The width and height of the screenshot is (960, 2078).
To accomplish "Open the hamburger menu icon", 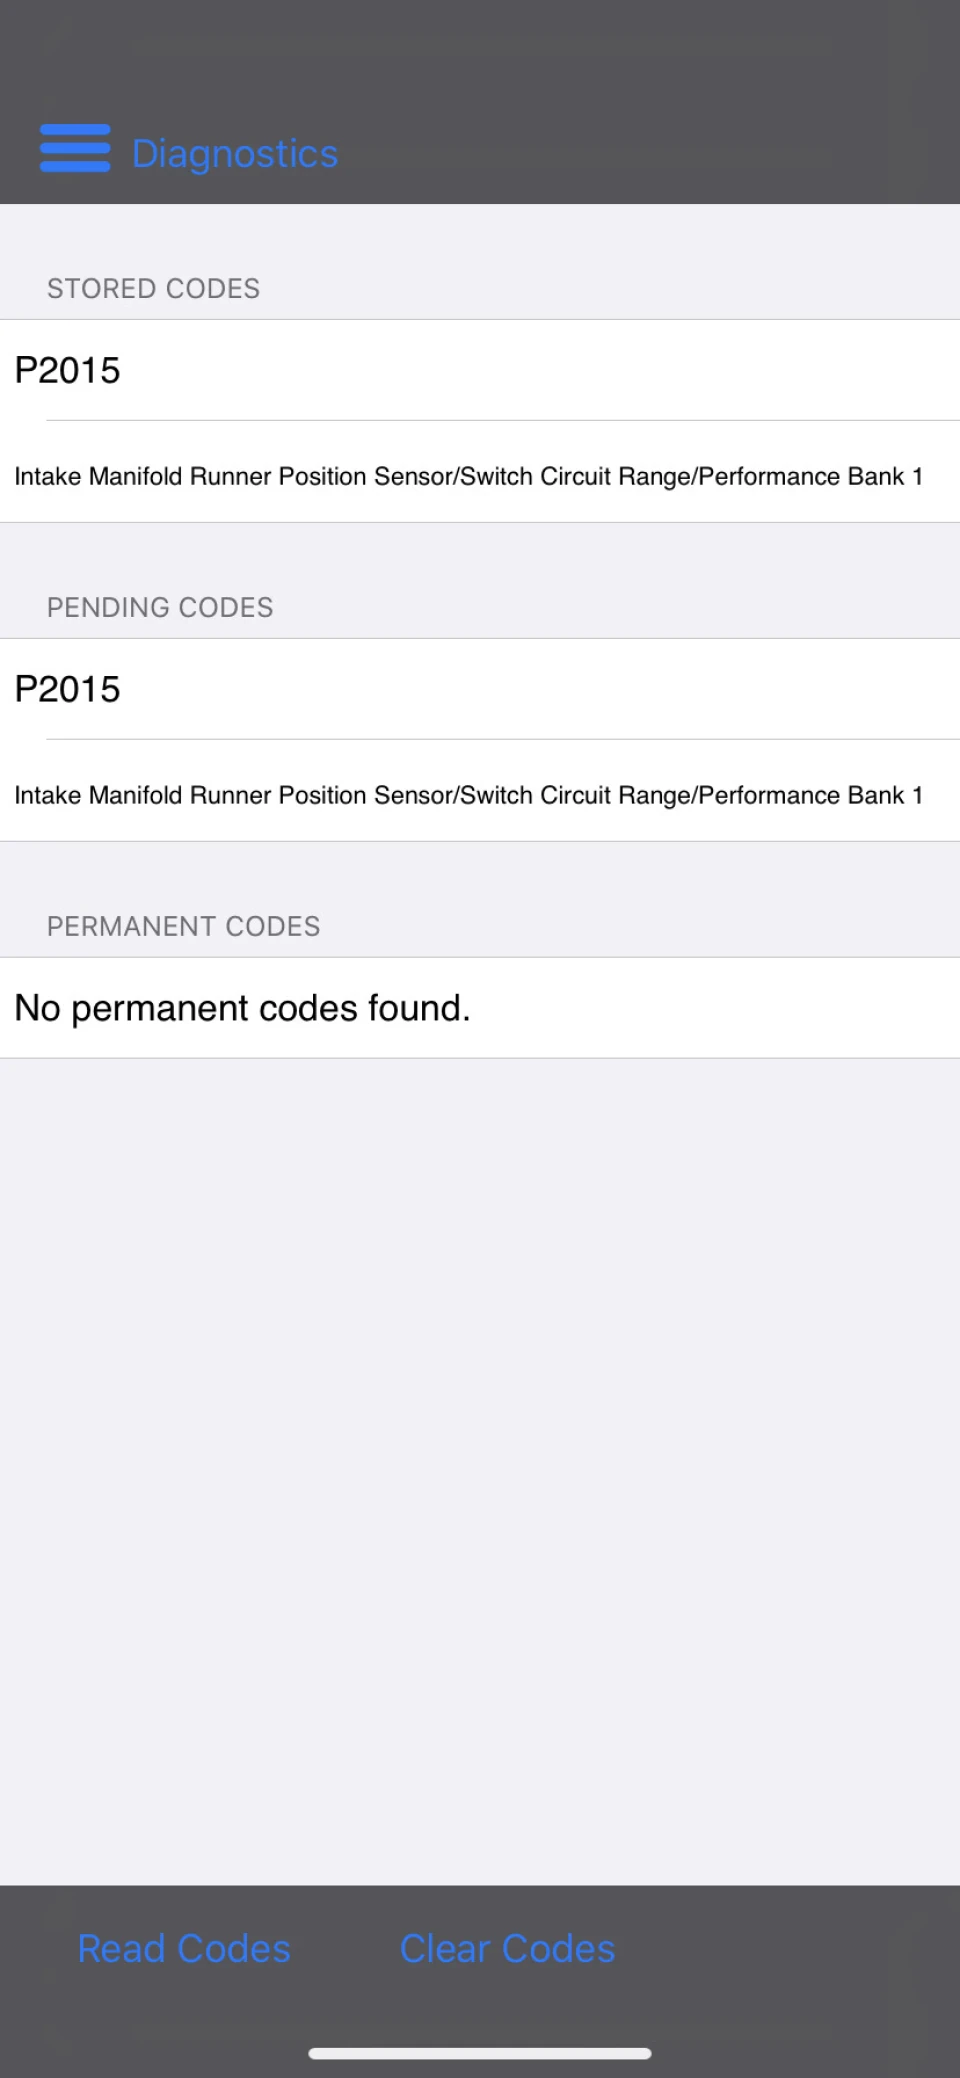I will 75,148.
